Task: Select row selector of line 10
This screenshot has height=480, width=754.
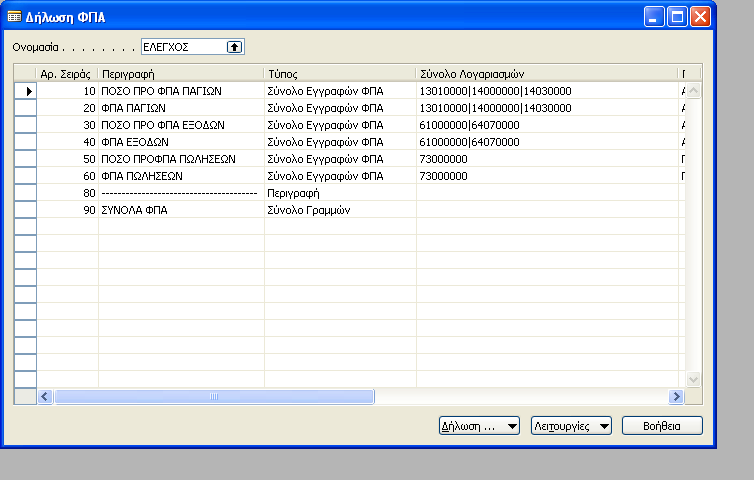Action: point(25,91)
